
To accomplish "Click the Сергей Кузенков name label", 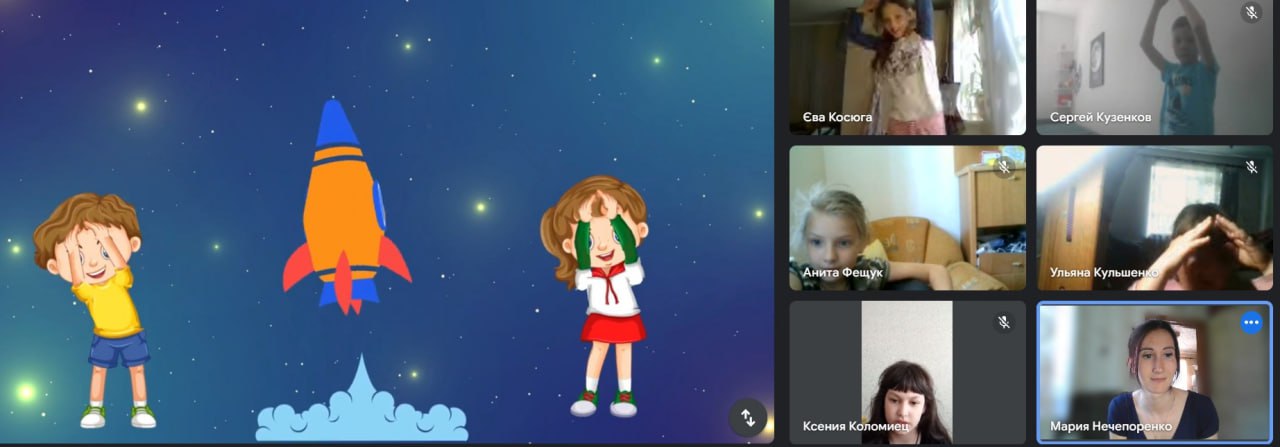I will tap(1100, 117).
